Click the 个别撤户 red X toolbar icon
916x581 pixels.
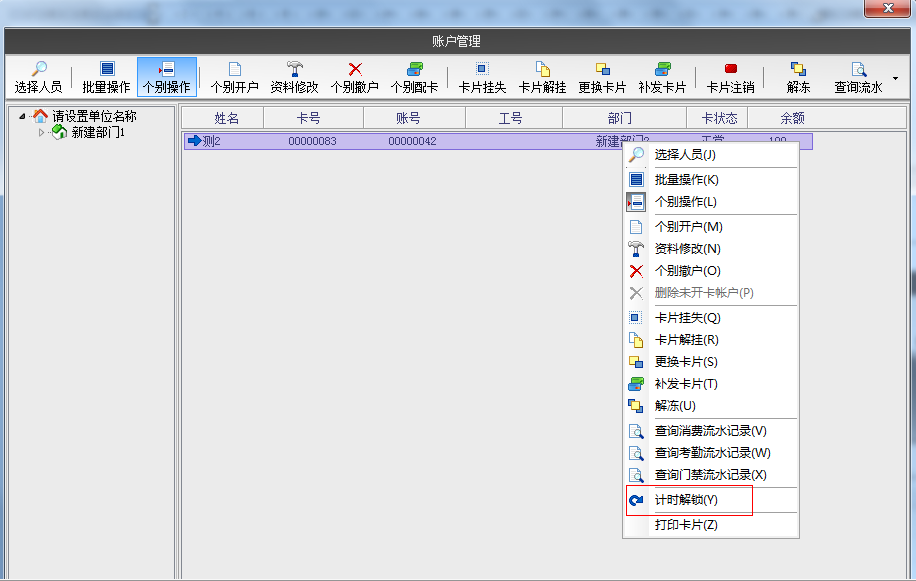[x=354, y=77]
